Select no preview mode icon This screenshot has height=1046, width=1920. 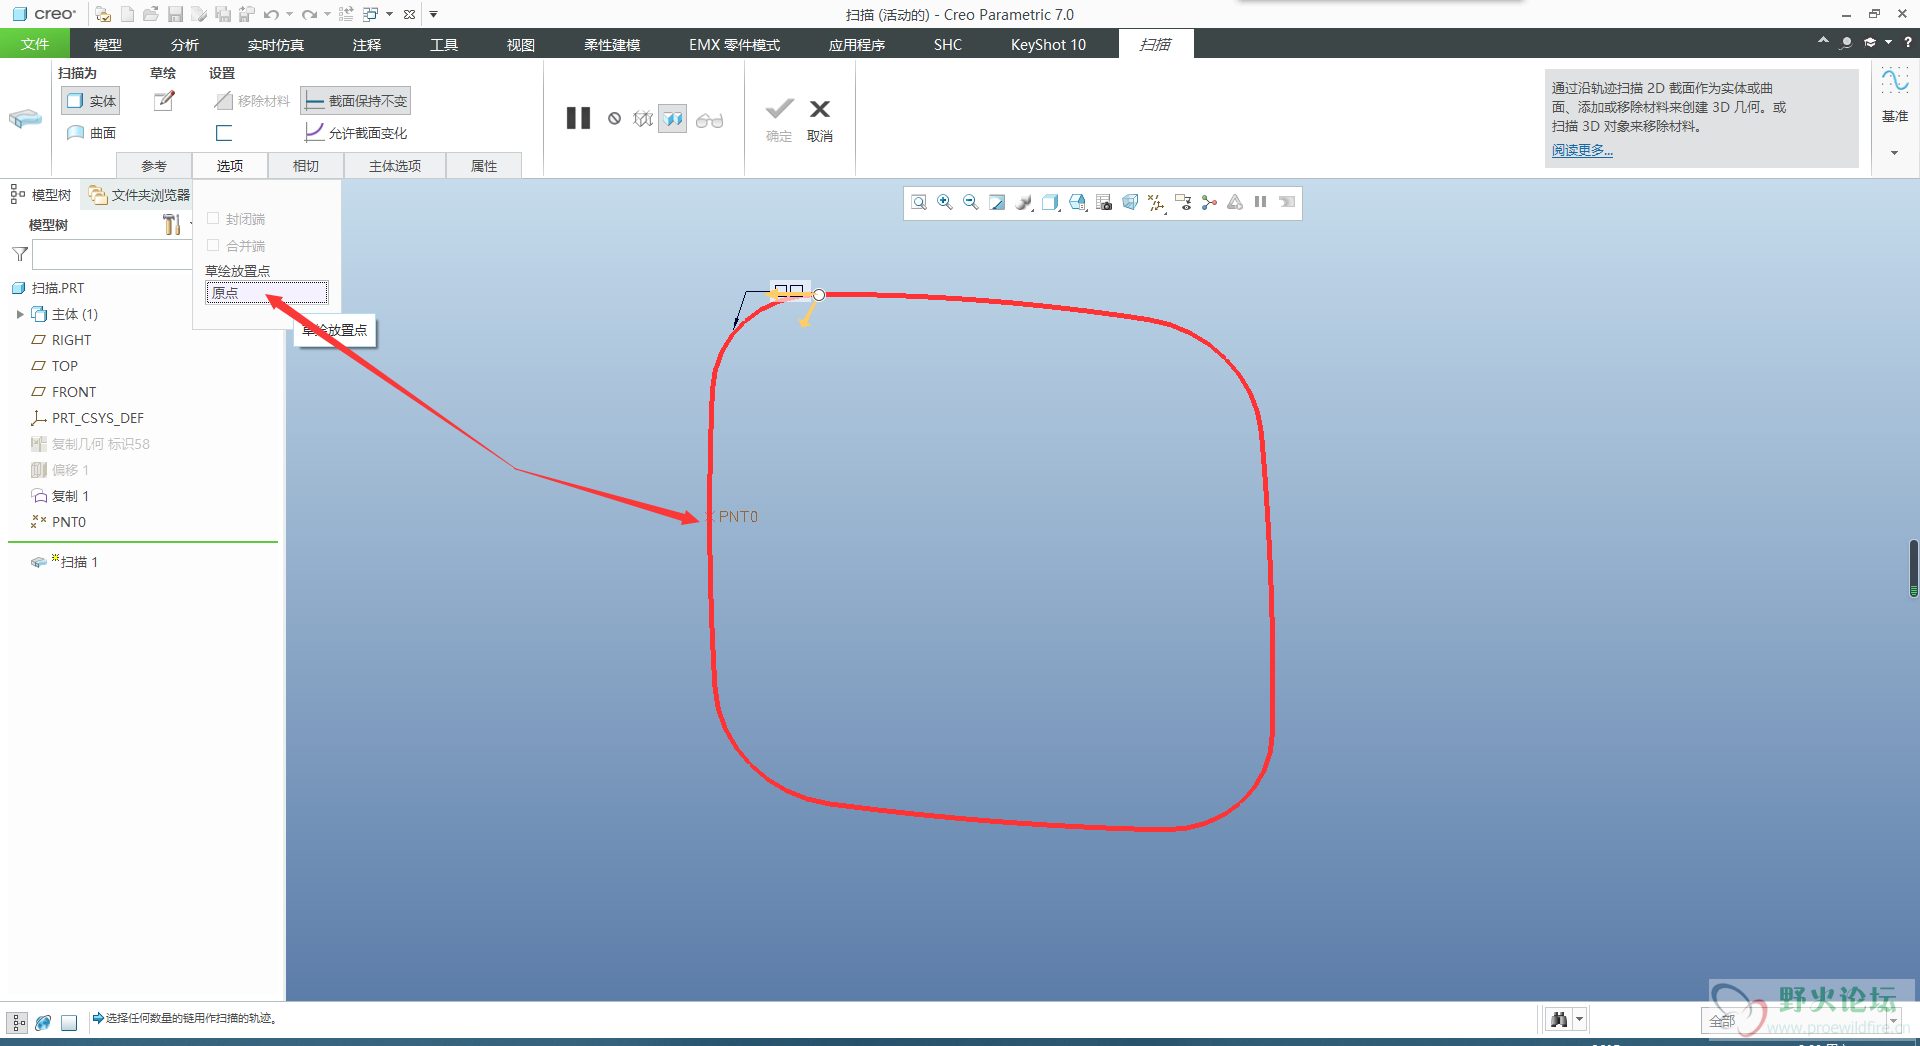point(614,119)
